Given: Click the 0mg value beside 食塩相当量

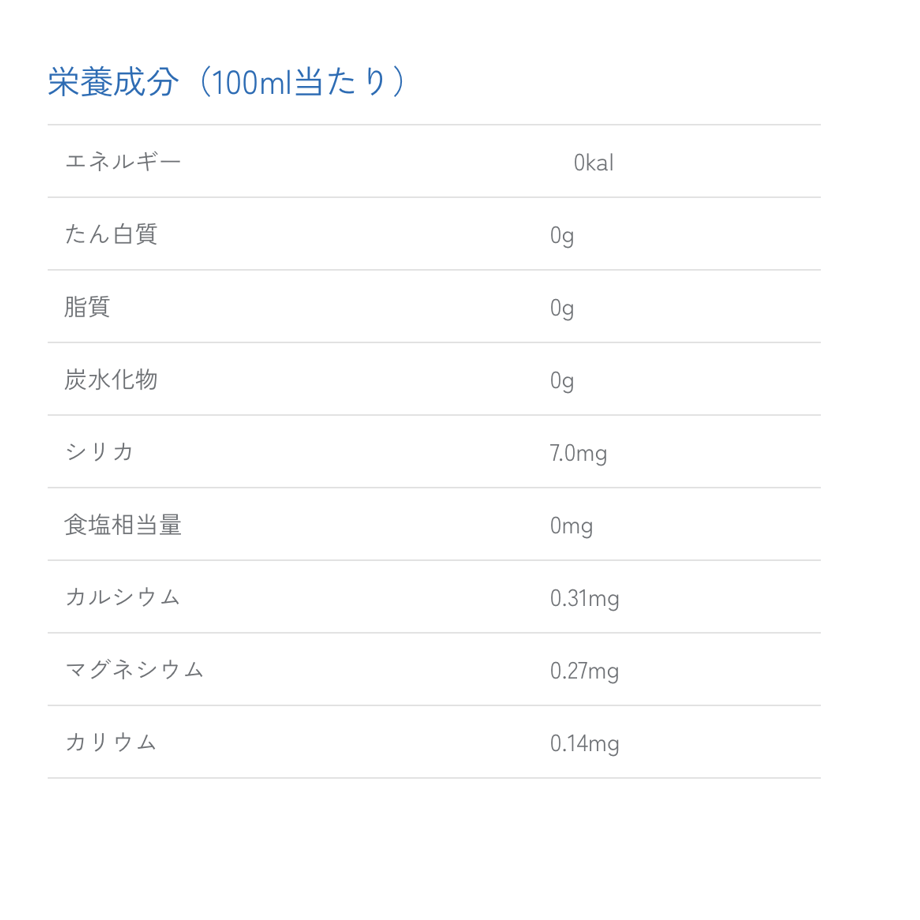Looking at the screenshot, I should (571, 526).
